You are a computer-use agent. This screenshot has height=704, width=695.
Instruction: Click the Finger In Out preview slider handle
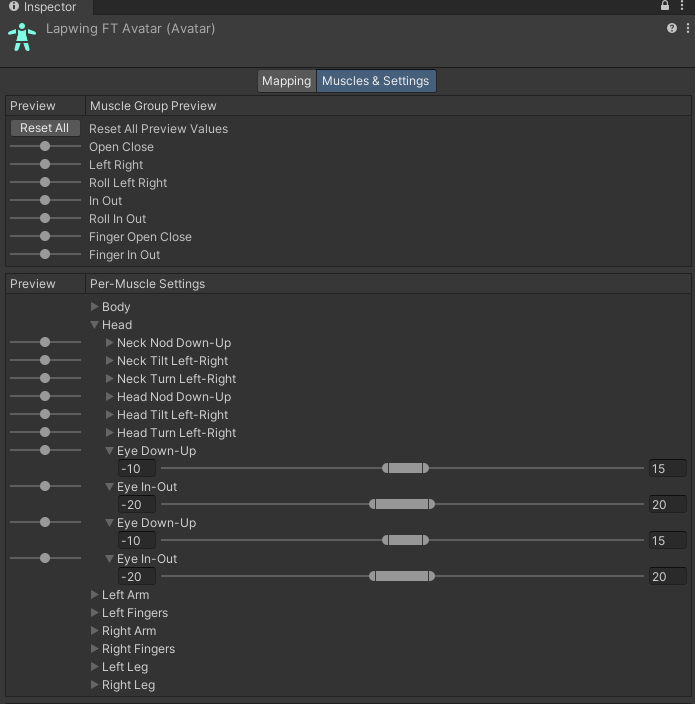point(45,255)
